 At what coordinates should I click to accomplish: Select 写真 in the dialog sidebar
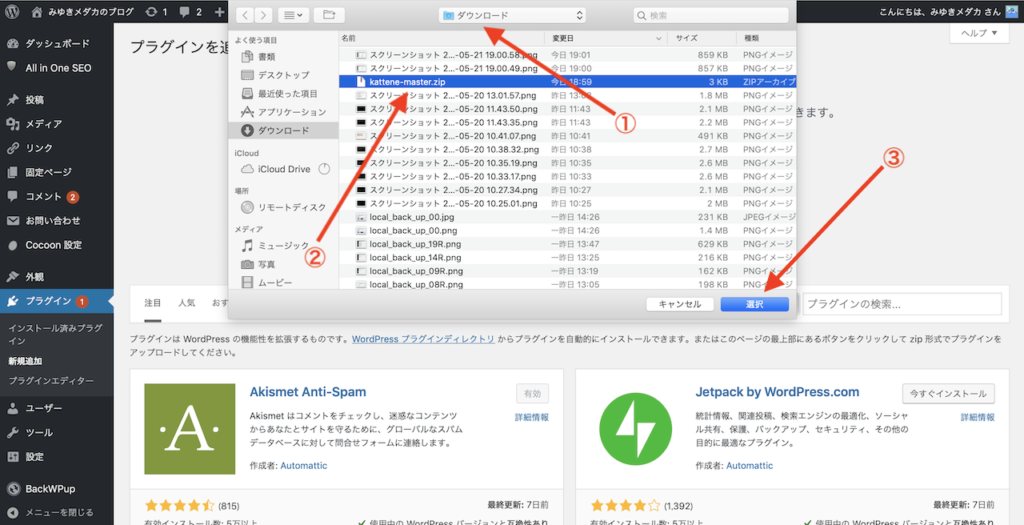tap(282, 264)
